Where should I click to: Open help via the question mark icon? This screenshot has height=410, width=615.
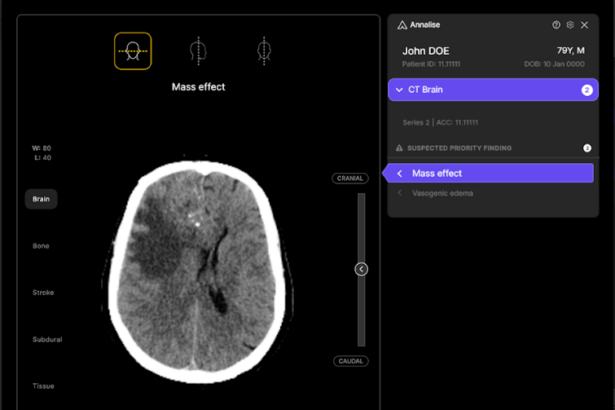(556, 25)
